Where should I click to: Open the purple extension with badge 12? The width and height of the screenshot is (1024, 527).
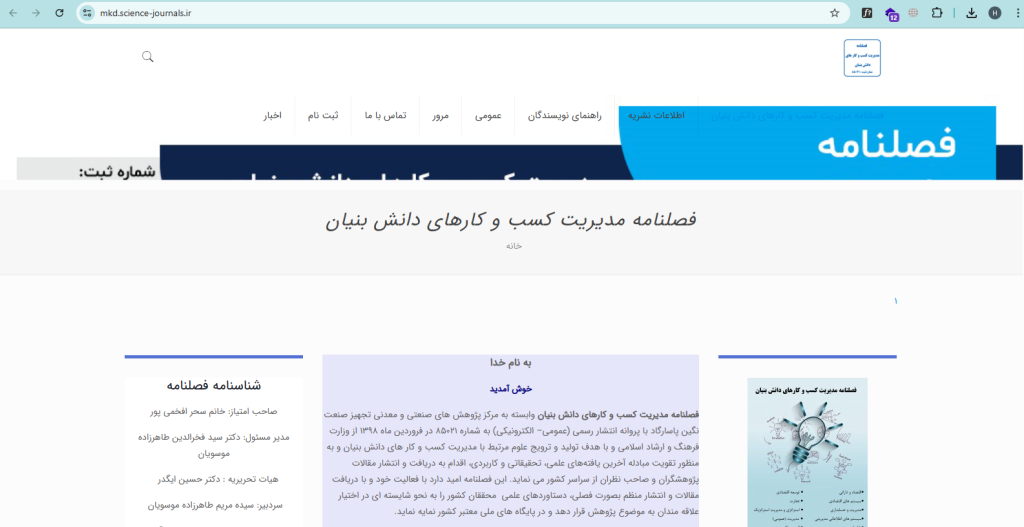click(891, 13)
